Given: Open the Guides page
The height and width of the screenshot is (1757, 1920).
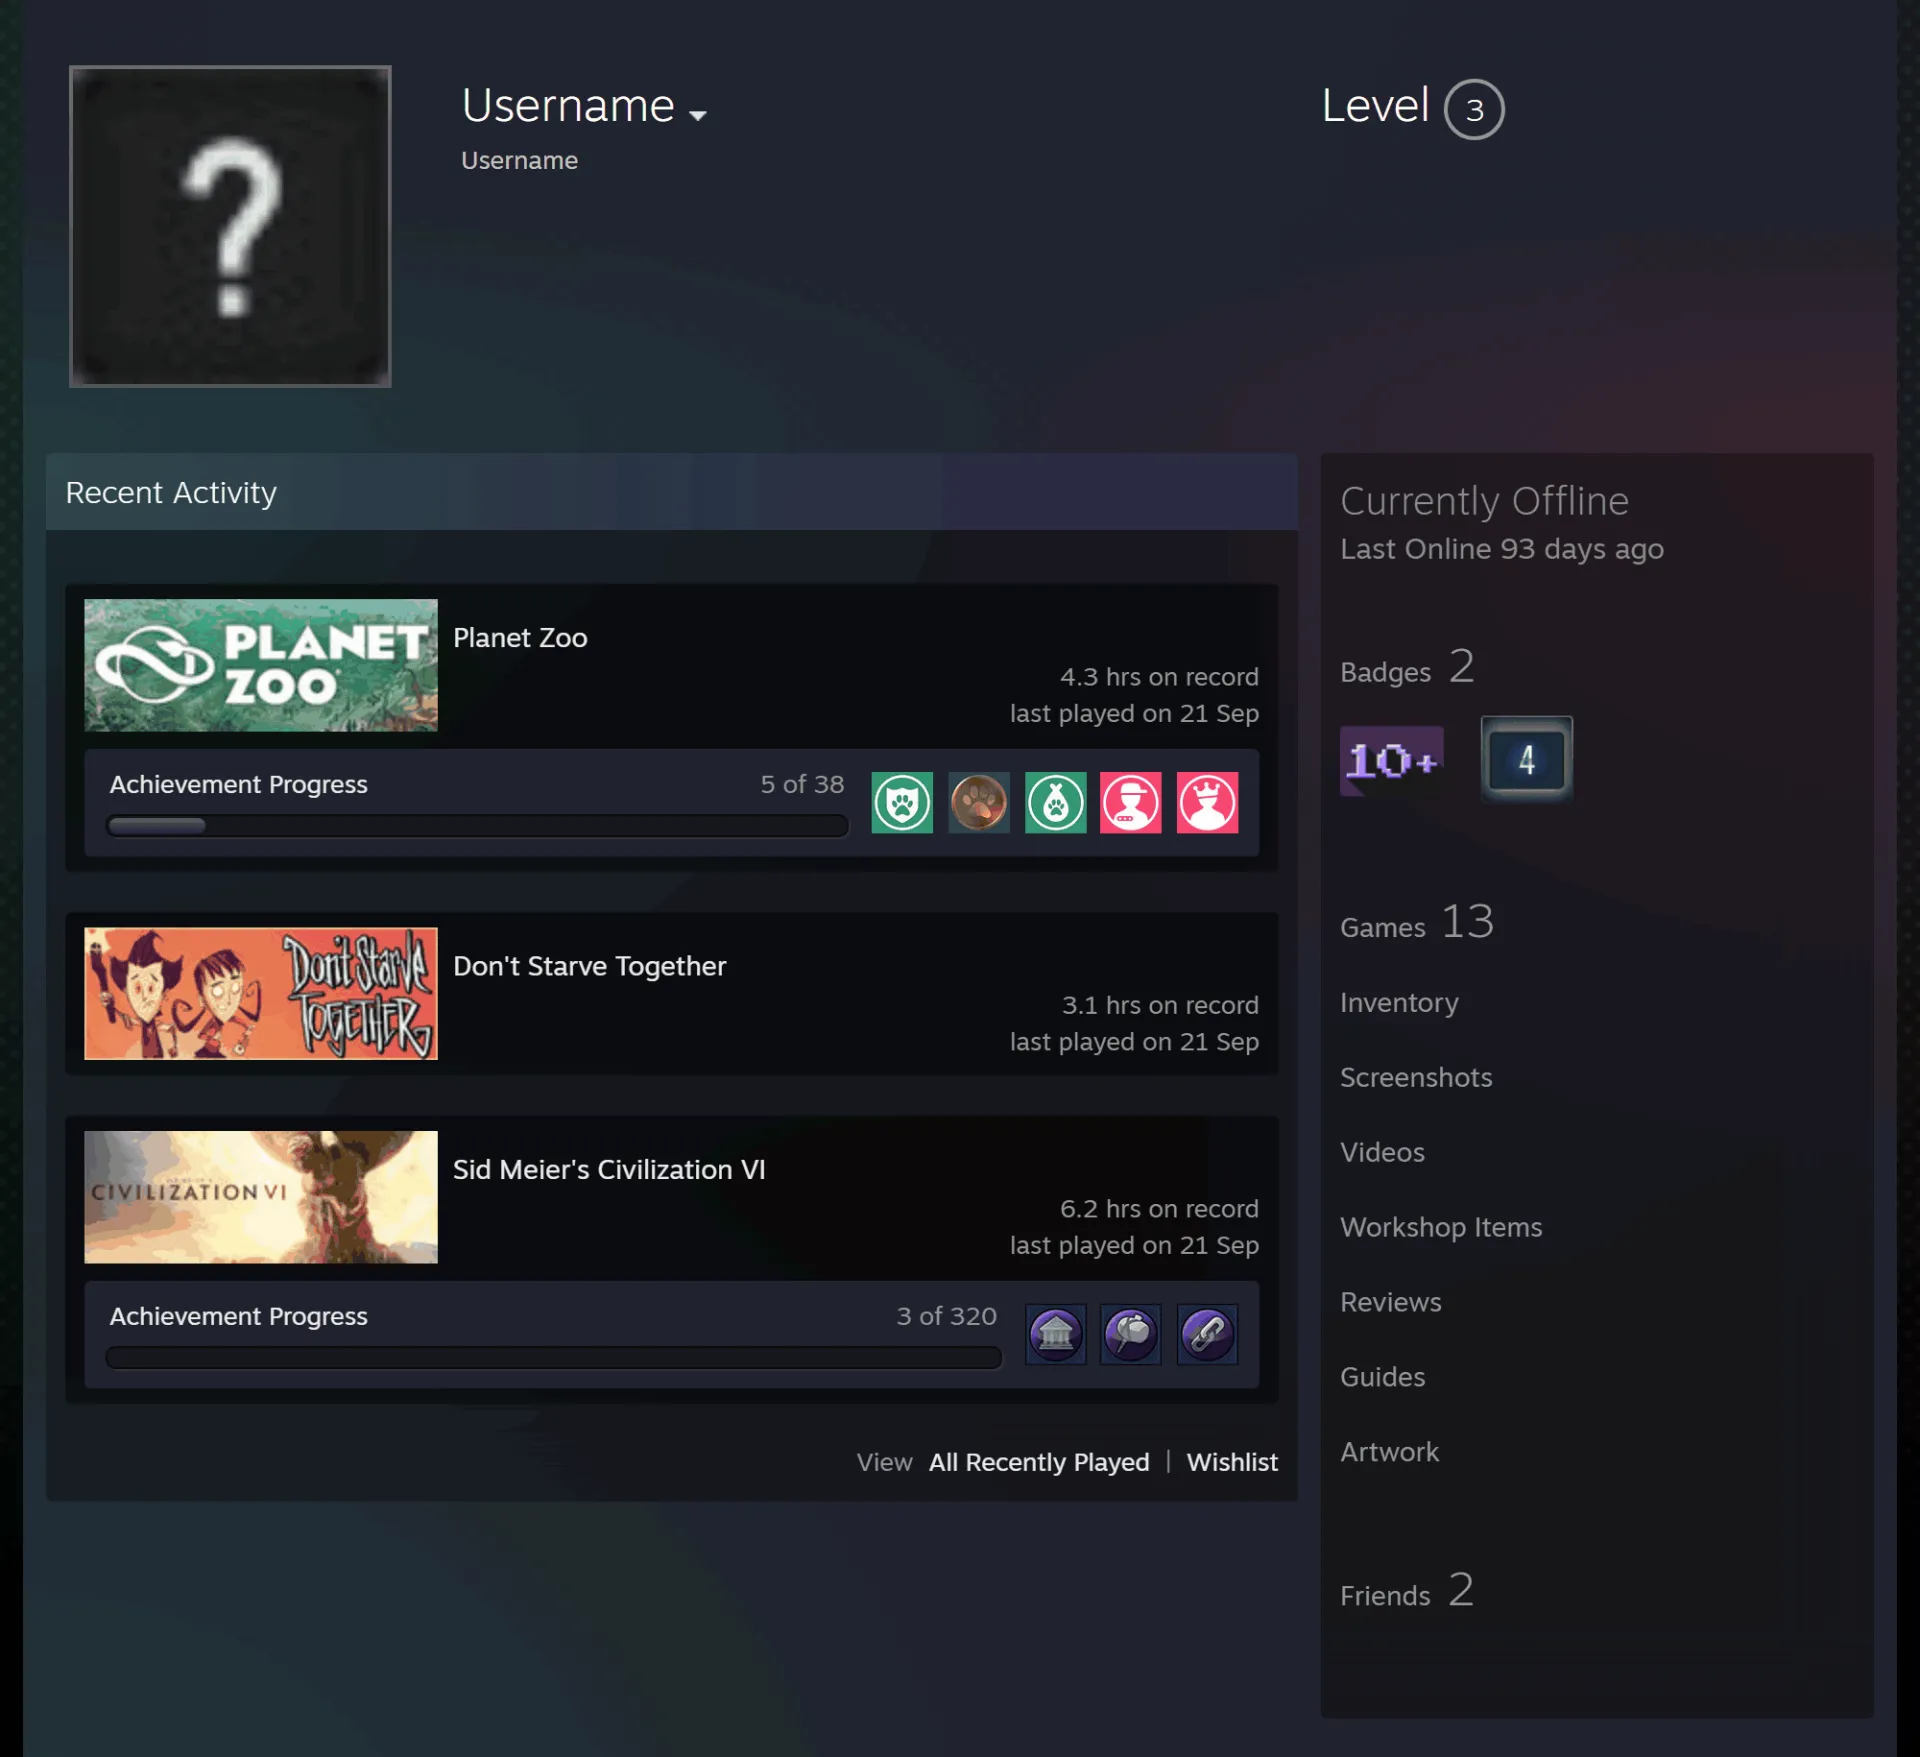Looking at the screenshot, I should point(1382,1377).
